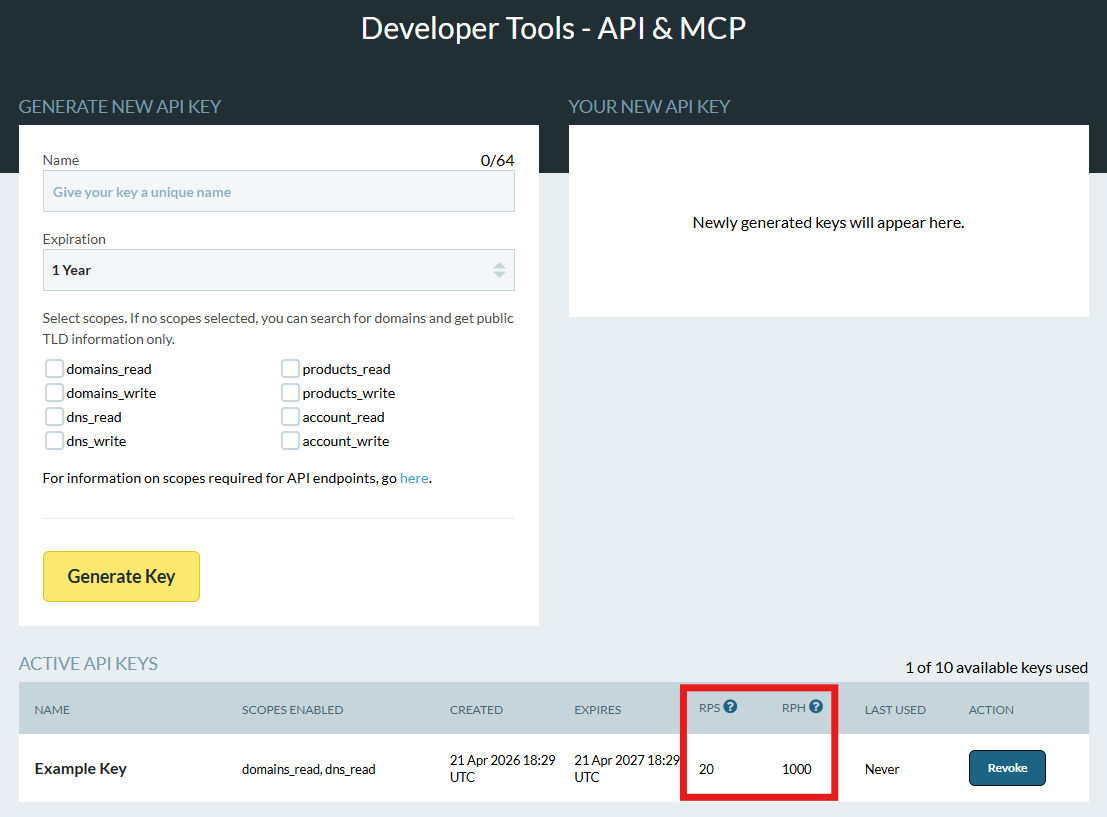Open the Expiration dropdown
1107x817 pixels.
tap(279, 270)
